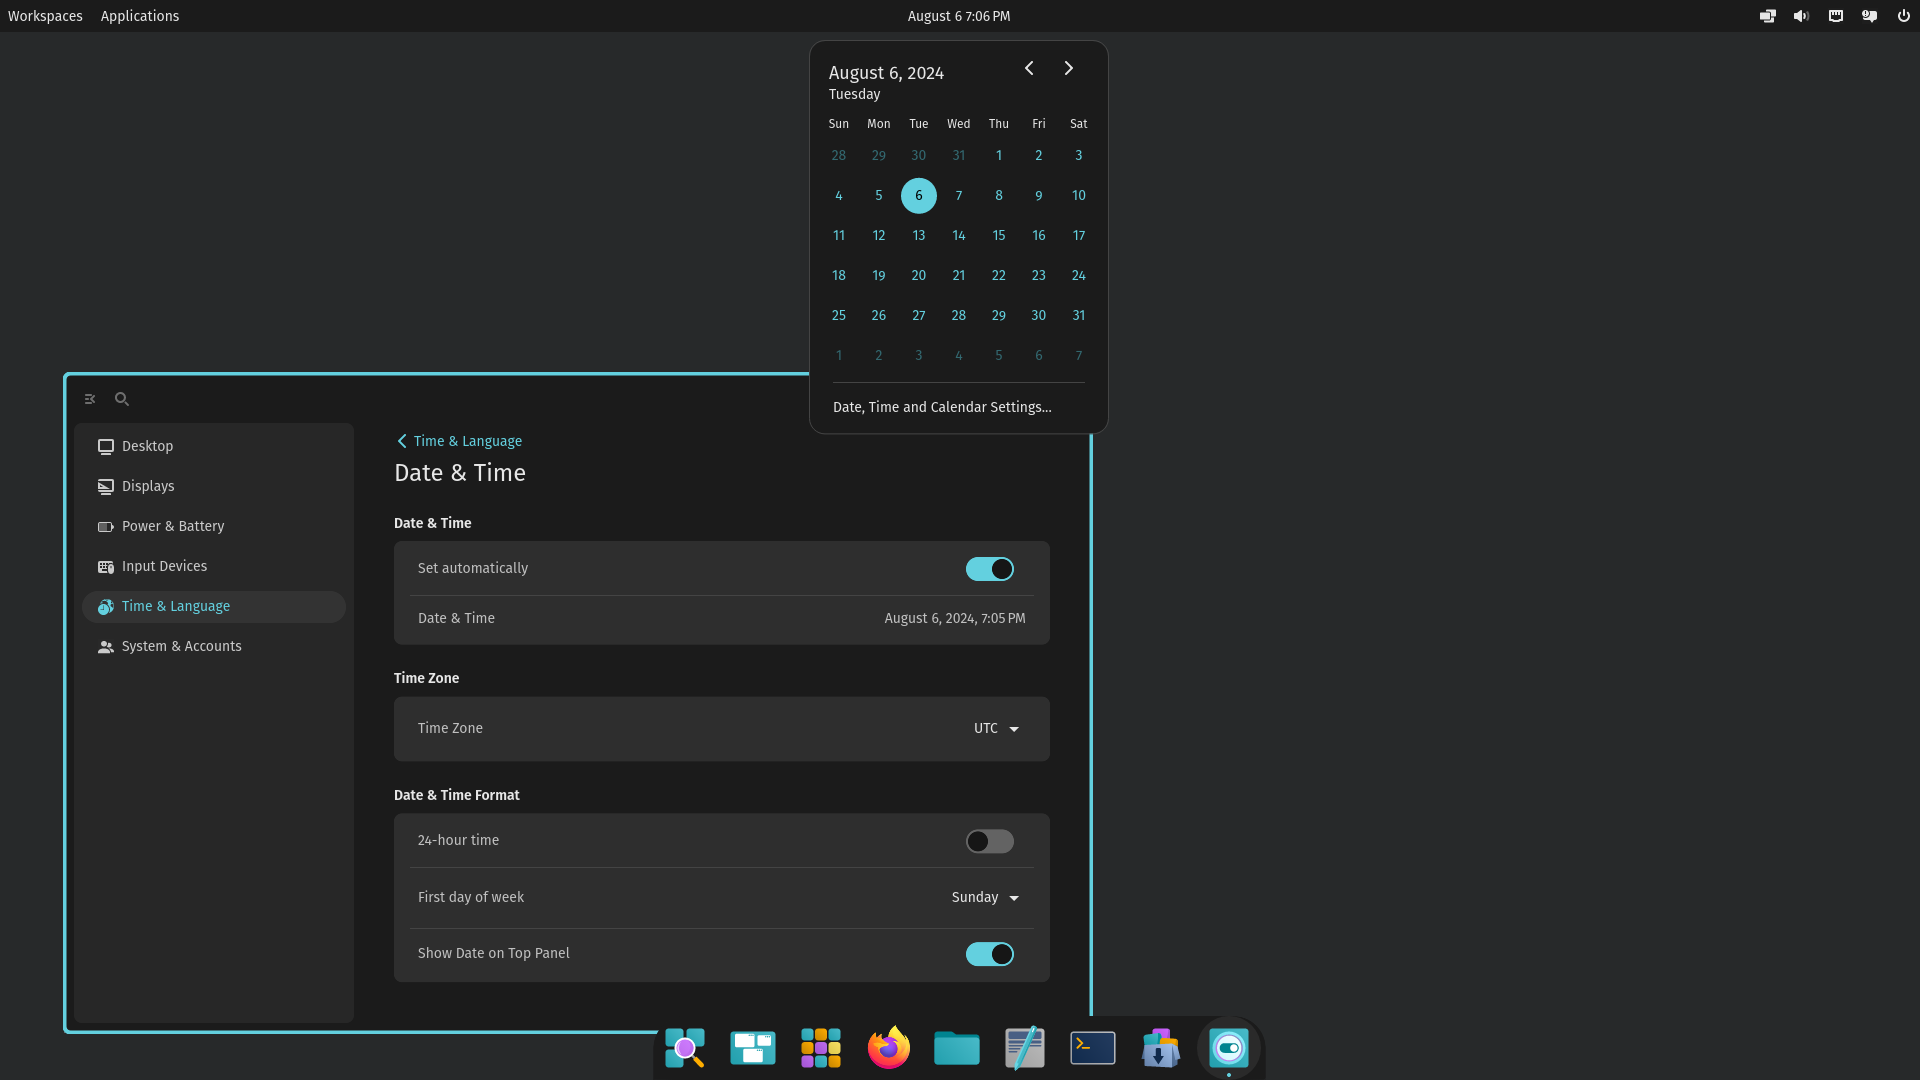Open Terminal application from taskbar
Viewport: 1920px width, 1080px height.
point(1093,1047)
